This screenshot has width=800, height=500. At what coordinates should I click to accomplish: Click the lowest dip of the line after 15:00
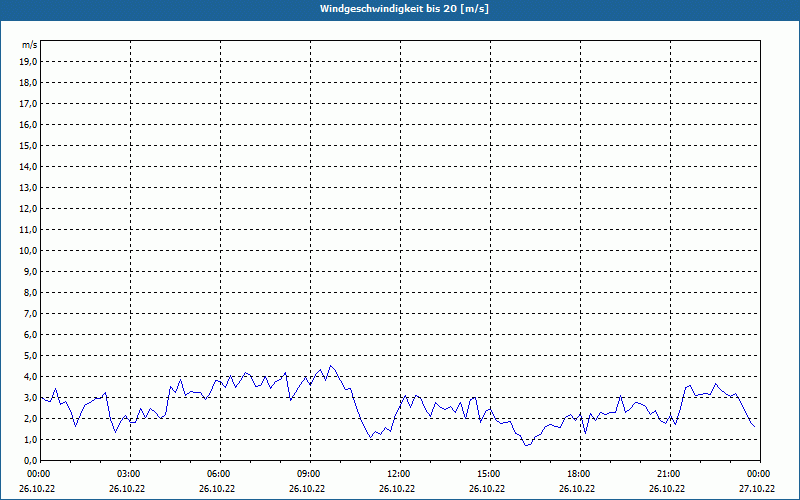(526, 445)
